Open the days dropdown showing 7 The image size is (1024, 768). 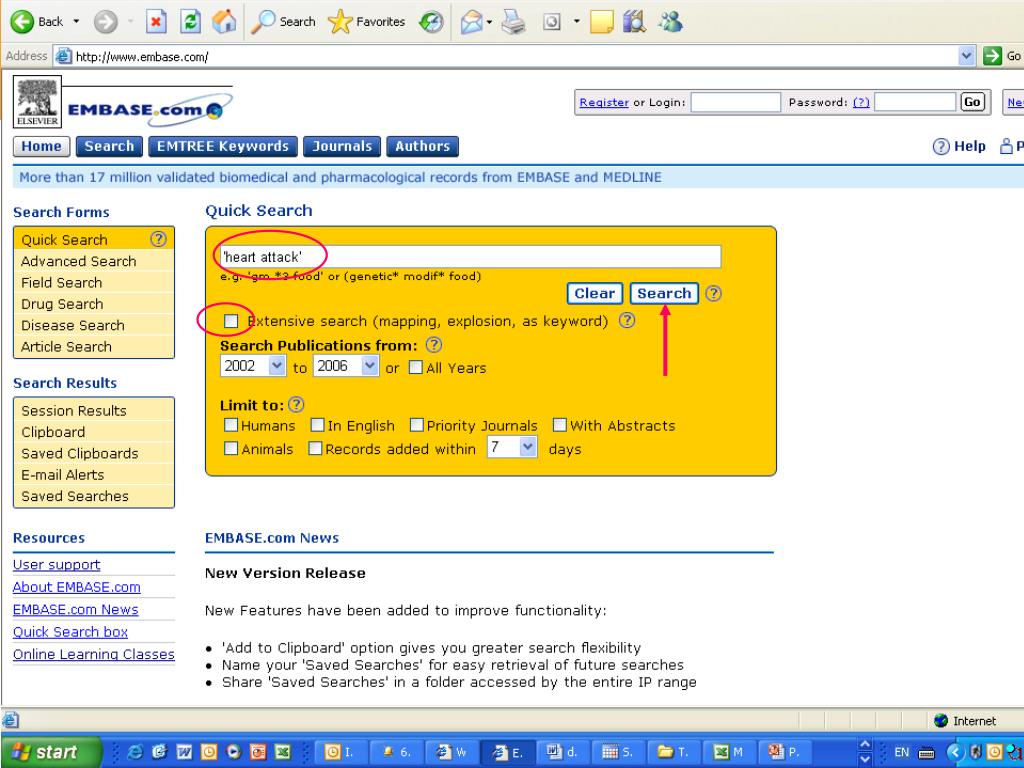click(512, 447)
